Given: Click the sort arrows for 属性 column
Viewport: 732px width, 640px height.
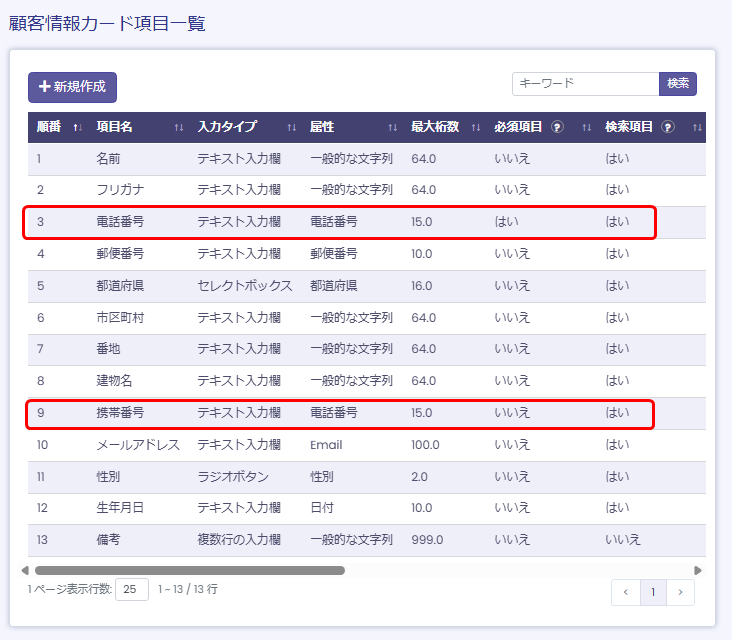Looking at the screenshot, I should pos(393,127).
